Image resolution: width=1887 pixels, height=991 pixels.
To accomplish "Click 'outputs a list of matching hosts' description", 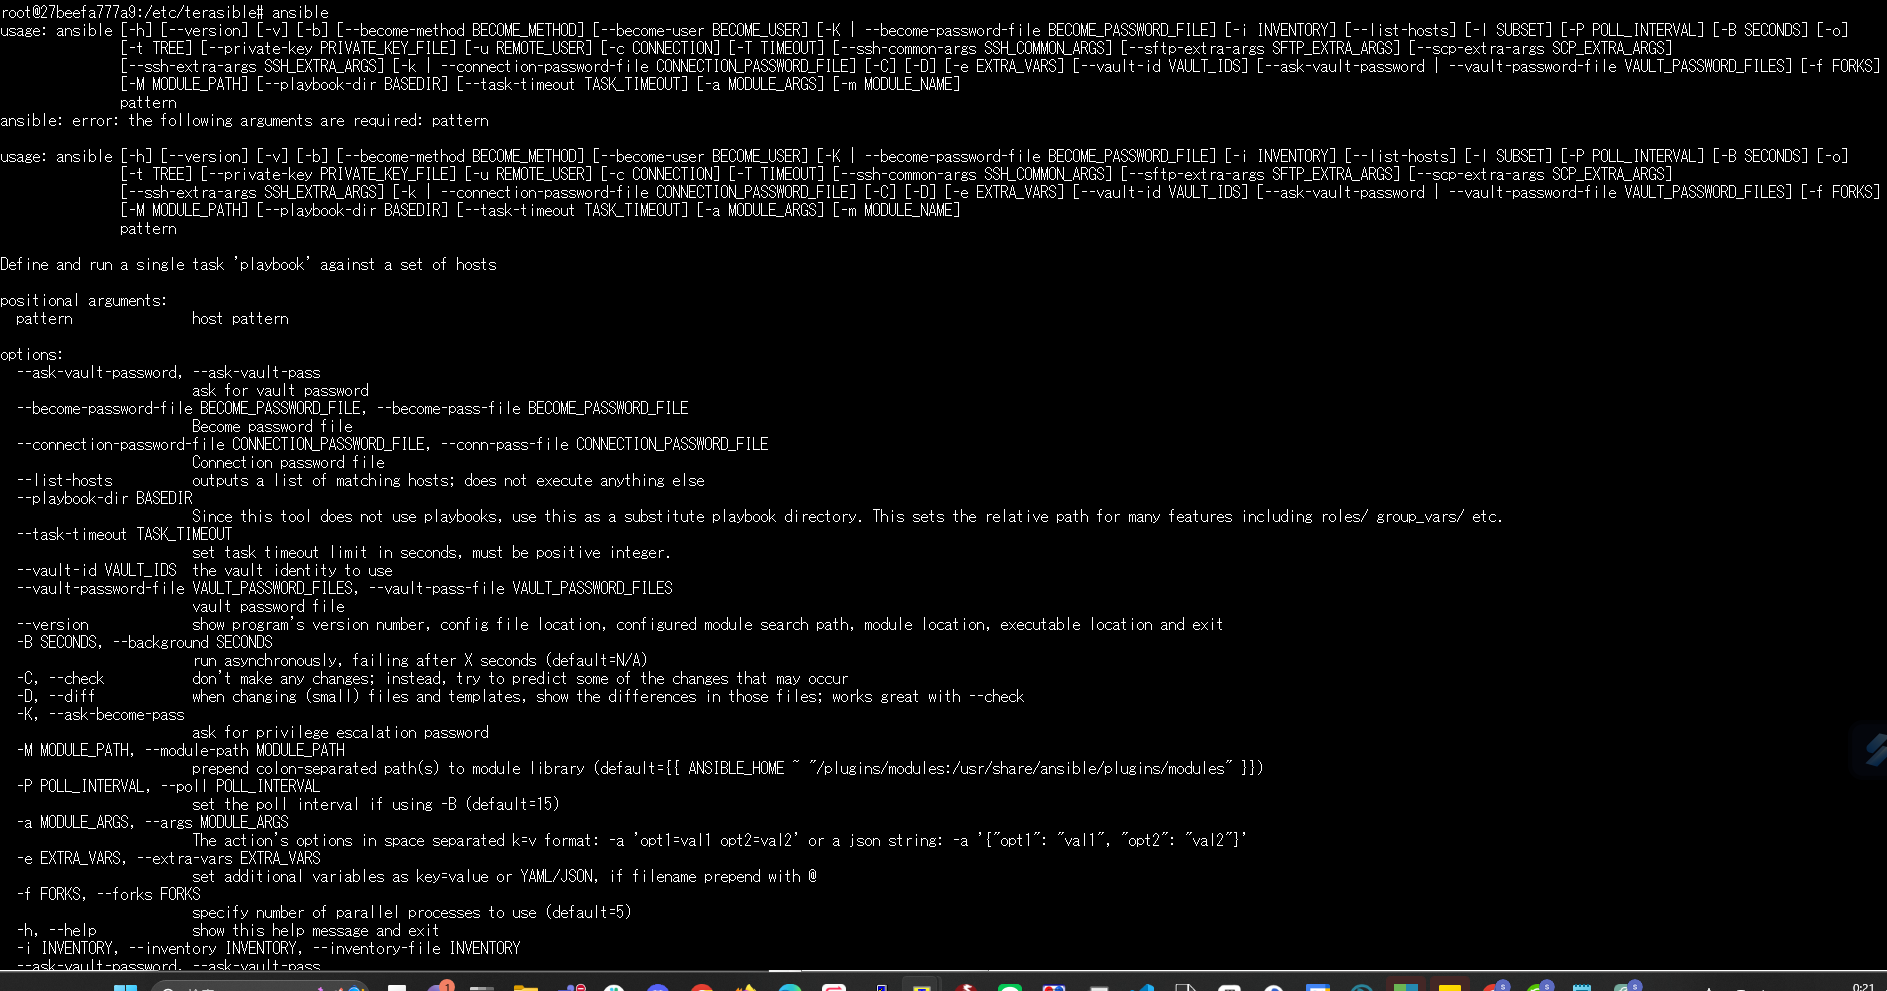I will (x=448, y=480).
